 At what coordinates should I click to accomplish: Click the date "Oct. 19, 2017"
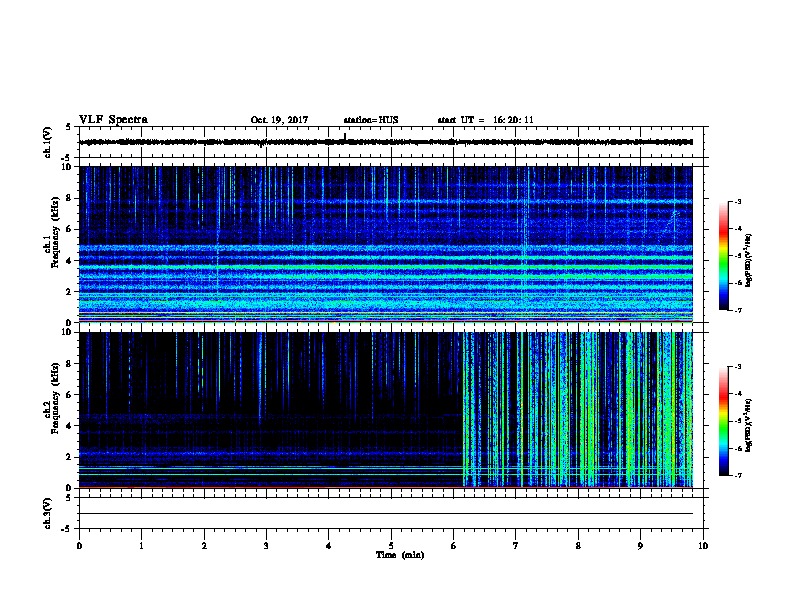tap(279, 120)
